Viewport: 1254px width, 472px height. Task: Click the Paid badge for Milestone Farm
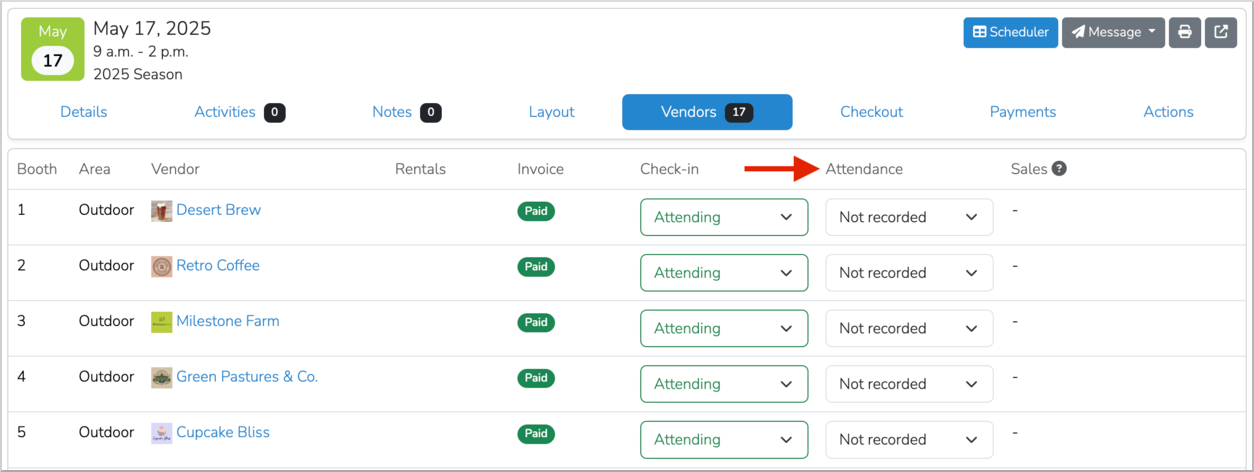(536, 323)
